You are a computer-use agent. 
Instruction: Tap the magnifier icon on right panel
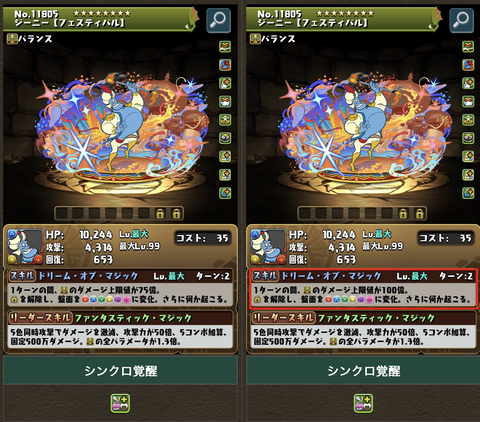pos(461,20)
